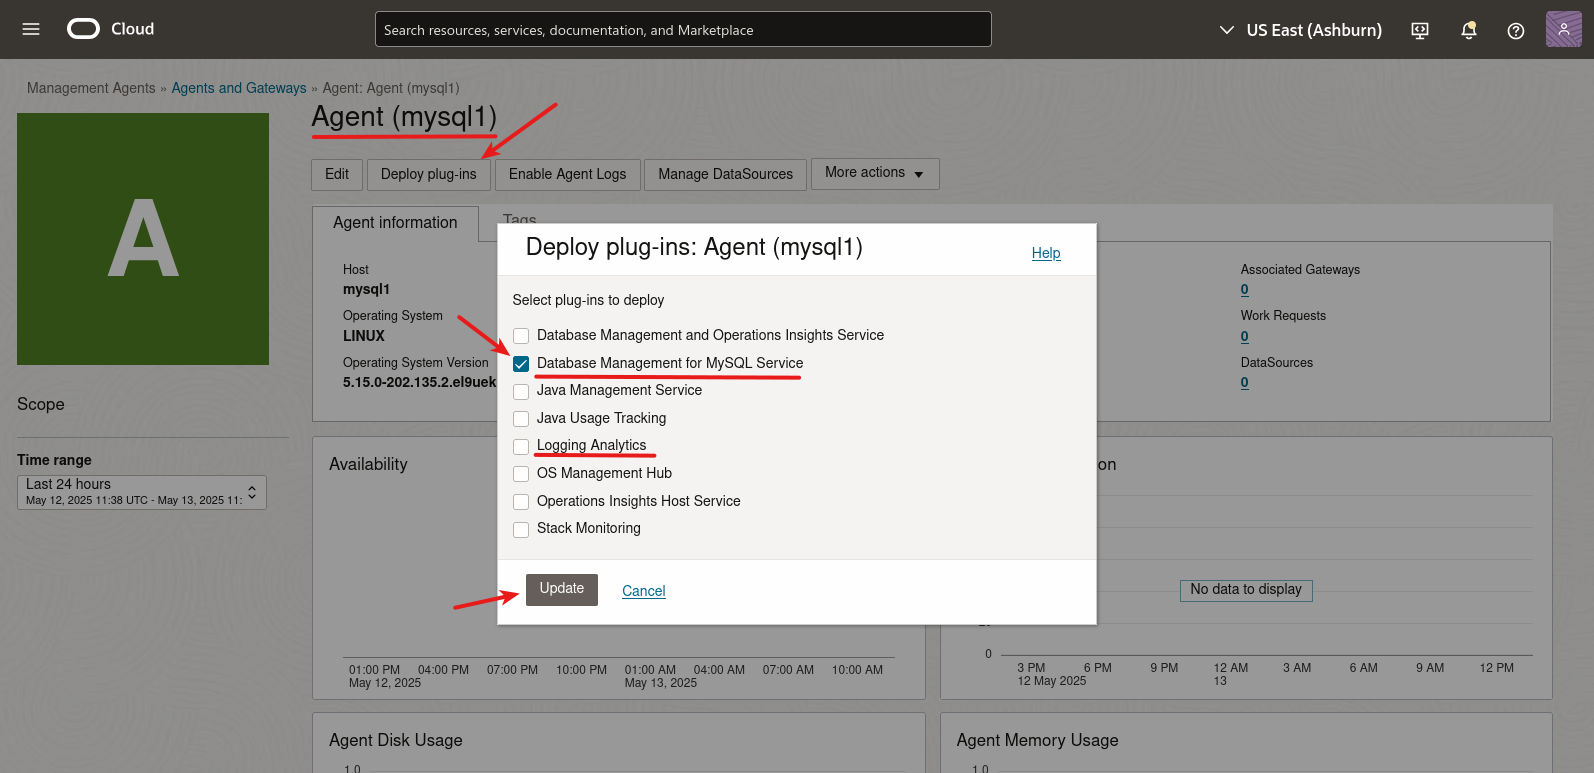This screenshot has width=1594, height=773.
Task: Click the Agent (mysql1) page title
Action: click(x=404, y=117)
